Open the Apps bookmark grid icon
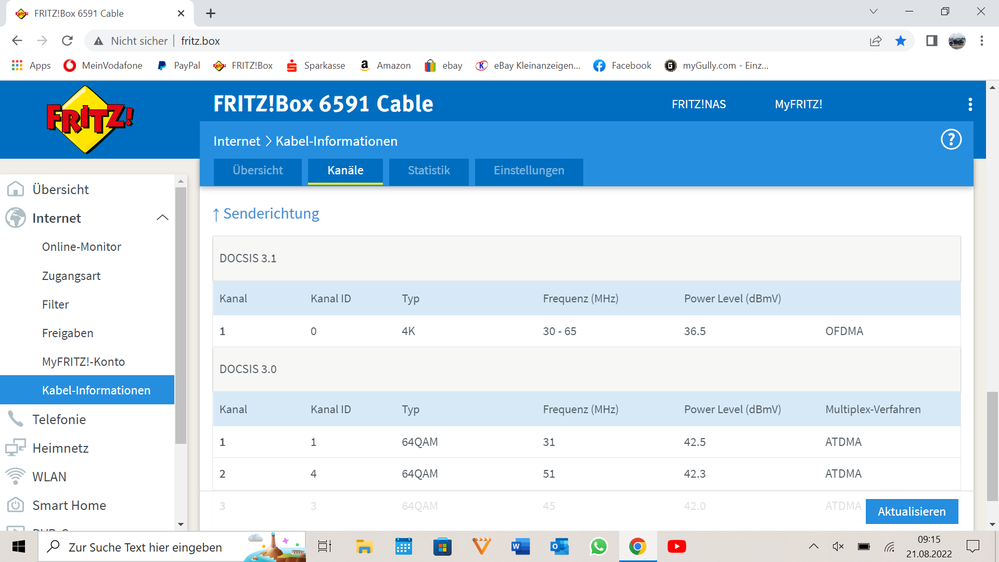This screenshot has height=562, width=999. tap(17, 65)
